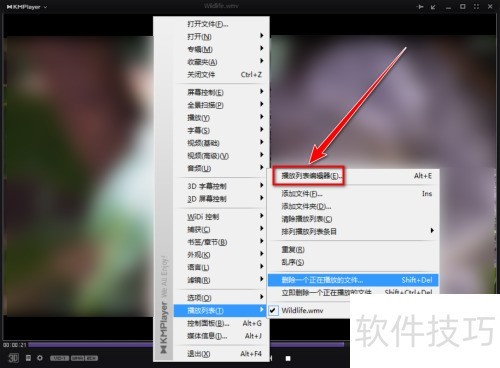Expand the 播放(Y) submenu arrow

(262, 117)
